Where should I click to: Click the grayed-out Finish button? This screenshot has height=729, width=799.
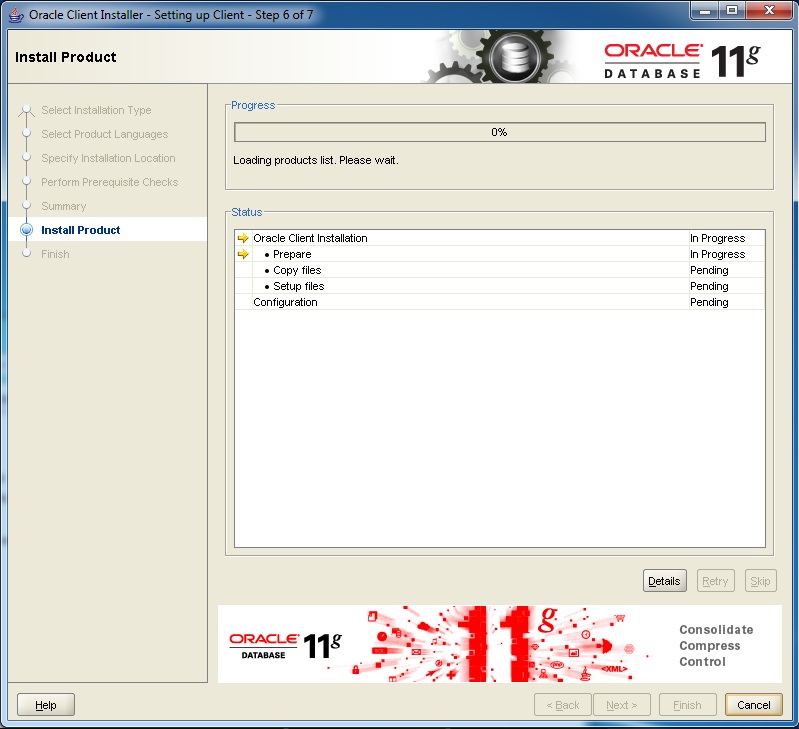tap(687, 705)
